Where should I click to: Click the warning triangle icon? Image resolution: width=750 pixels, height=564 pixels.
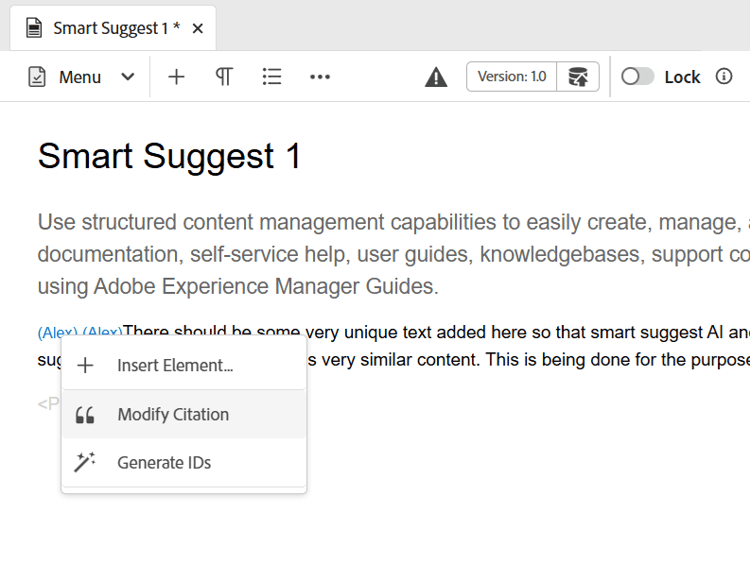[436, 77]
